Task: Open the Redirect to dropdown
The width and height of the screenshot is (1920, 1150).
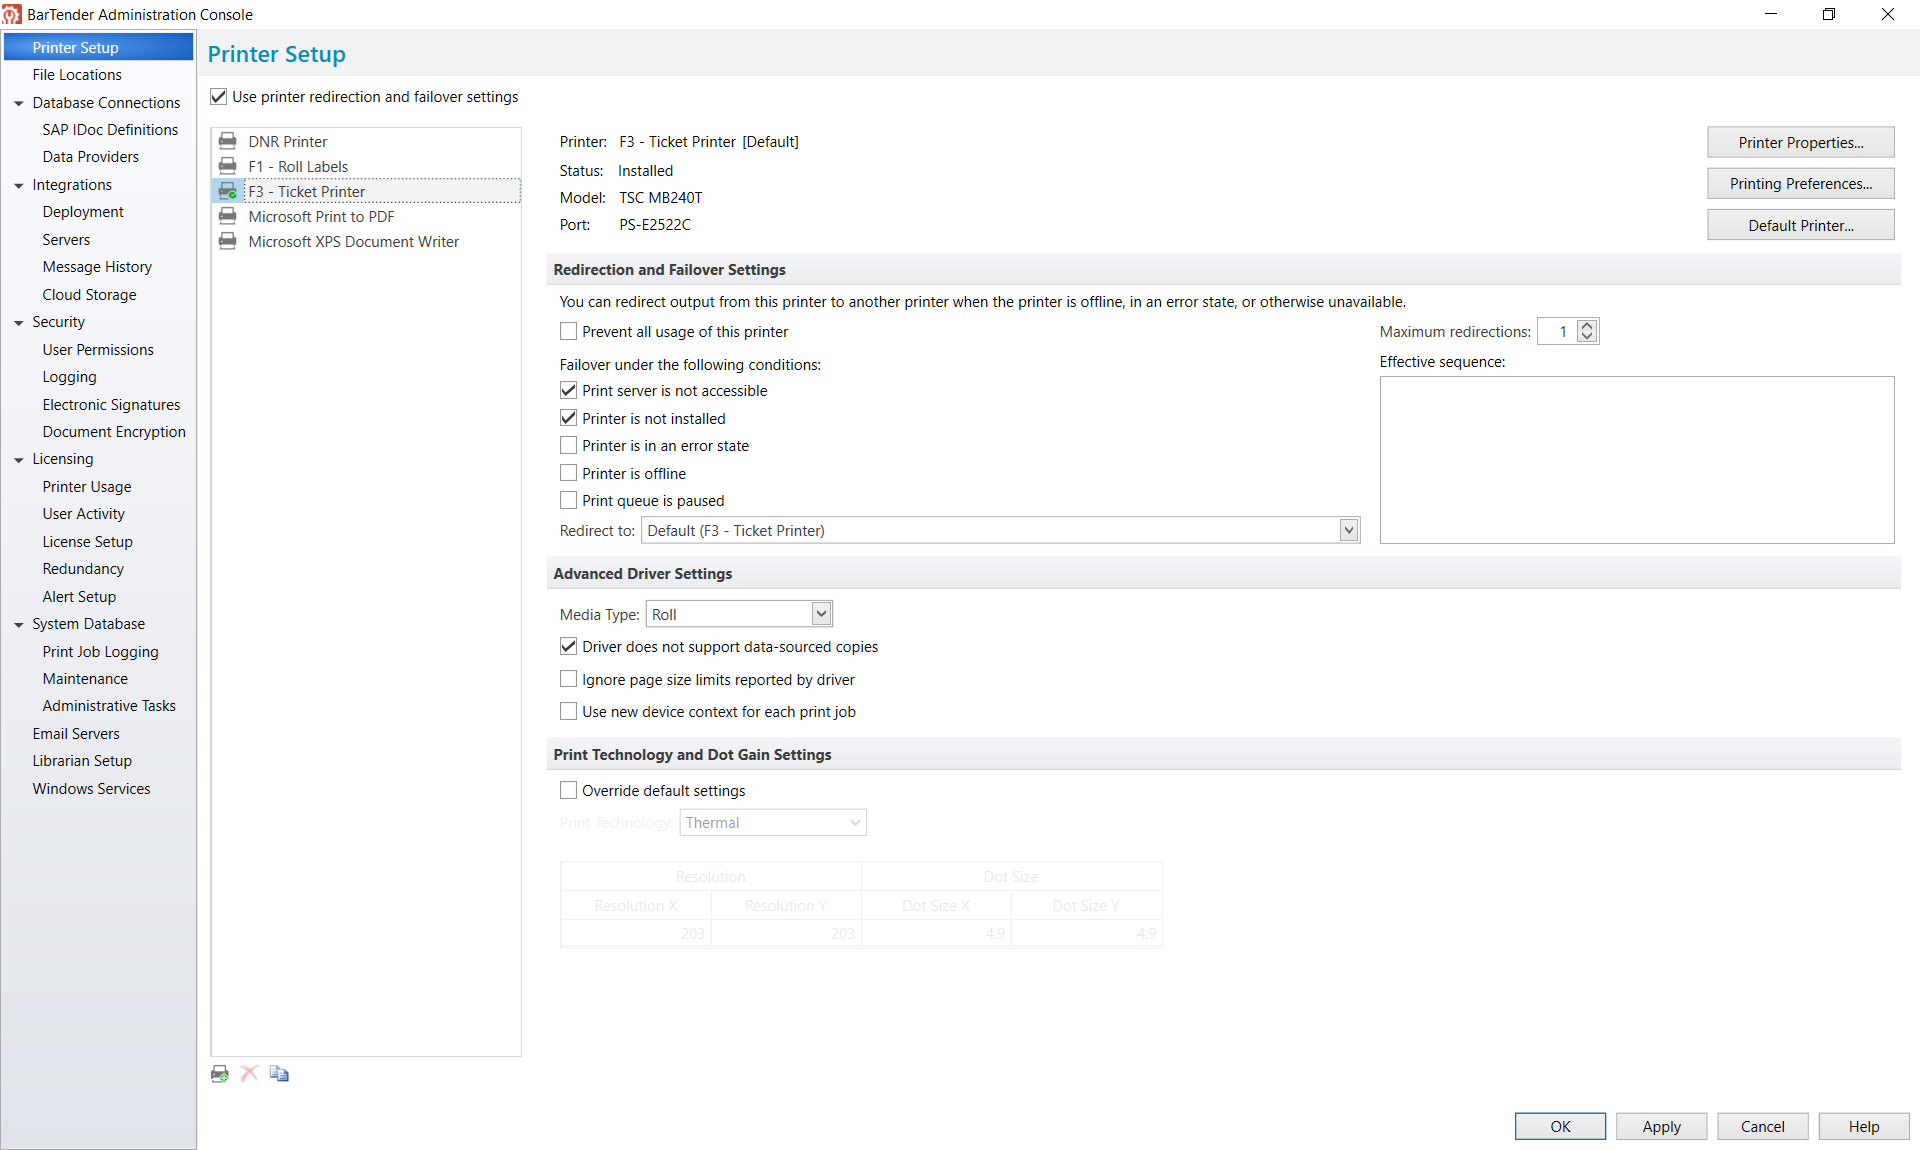Action: (1349, 530)
